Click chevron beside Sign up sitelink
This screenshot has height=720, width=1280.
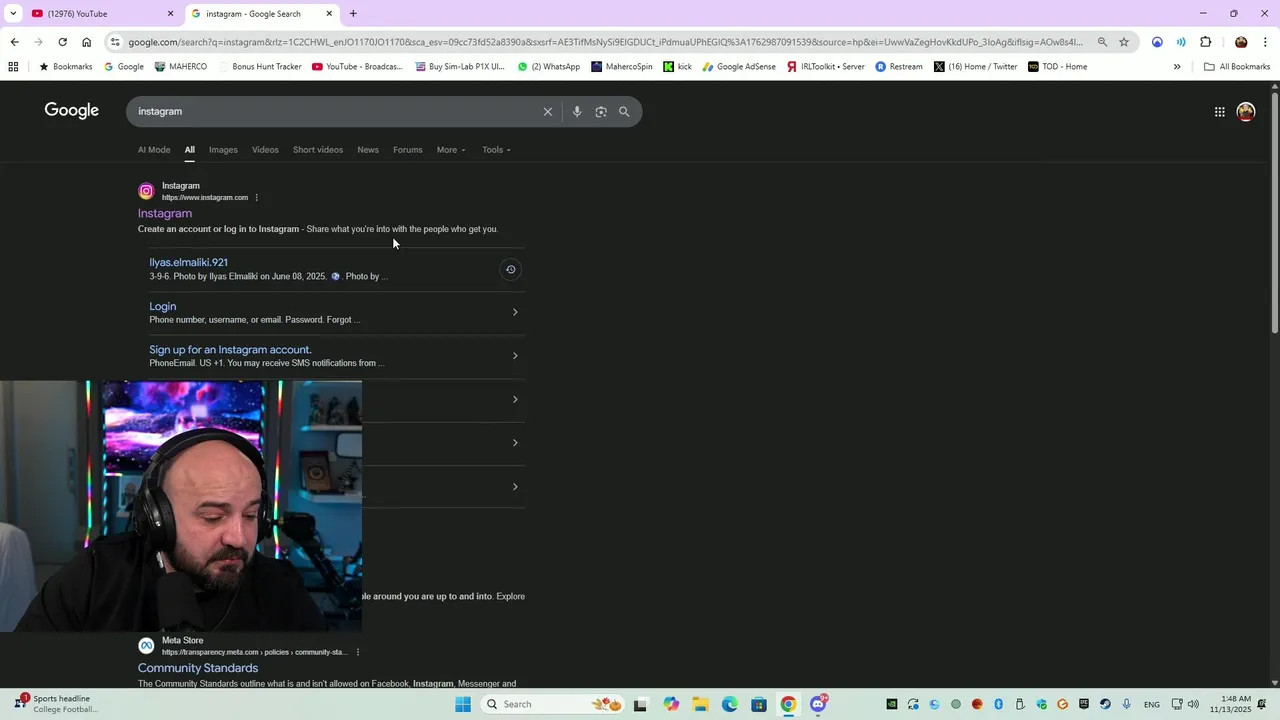pos(515,356)
